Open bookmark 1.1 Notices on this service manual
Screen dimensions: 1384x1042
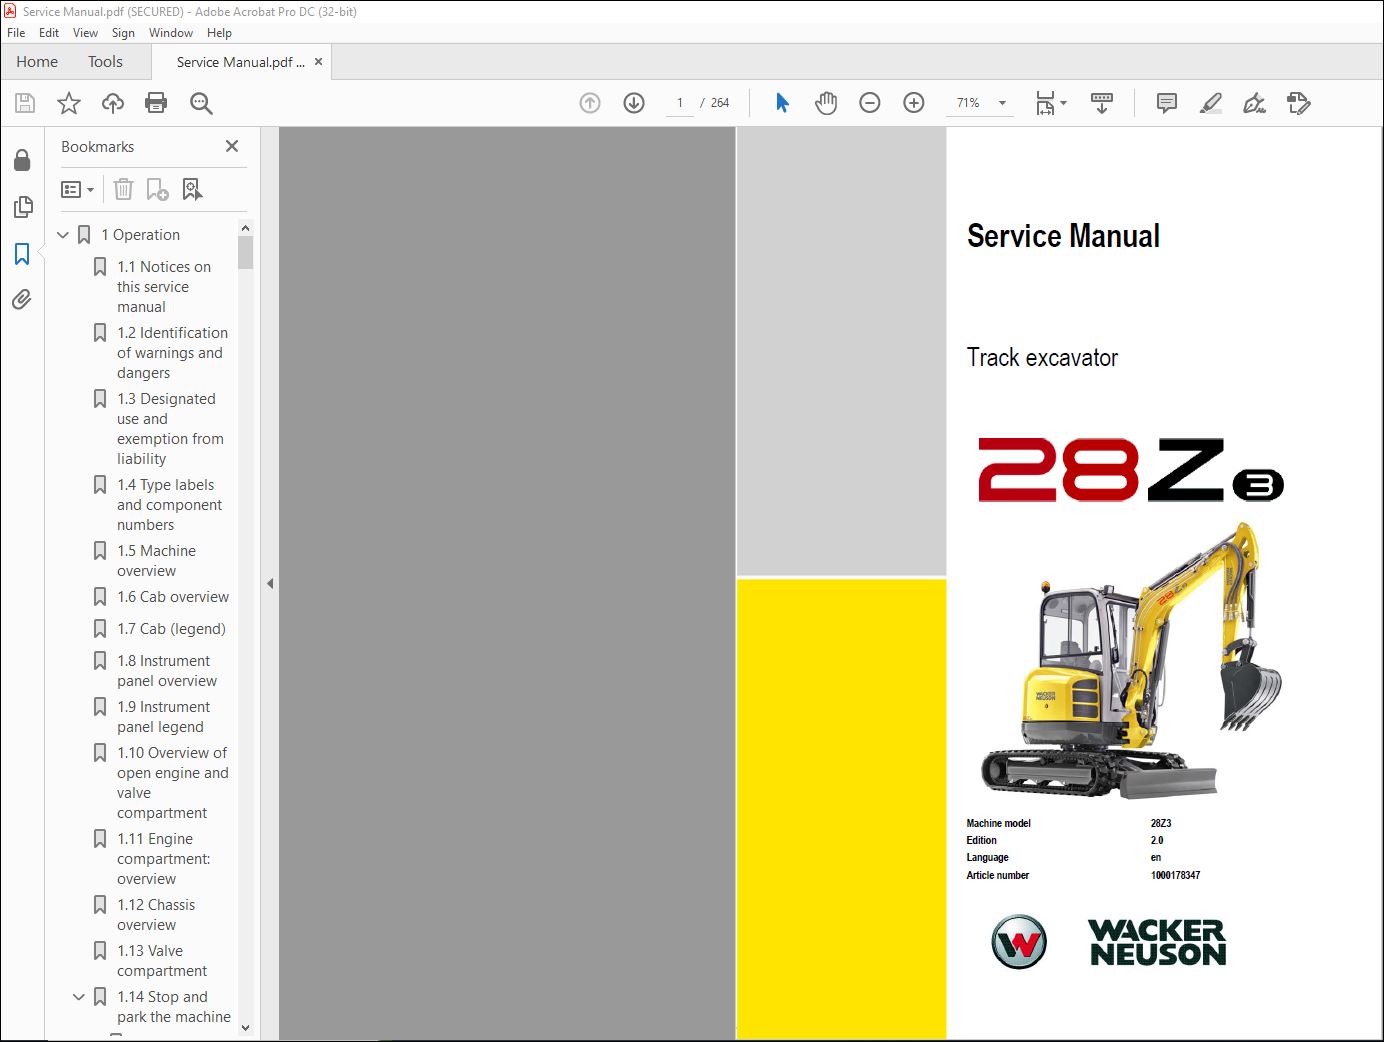[x=164, y=287]
